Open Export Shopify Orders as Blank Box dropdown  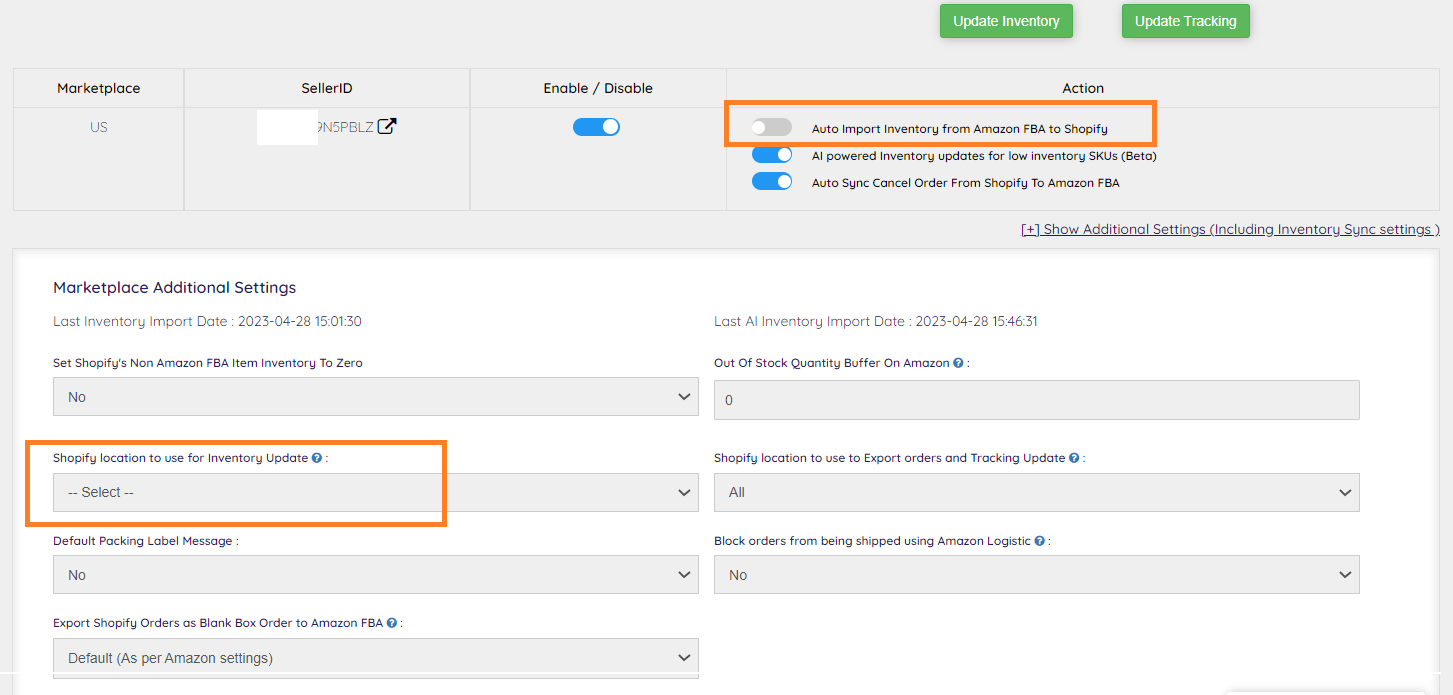click(x=375, y=658)
